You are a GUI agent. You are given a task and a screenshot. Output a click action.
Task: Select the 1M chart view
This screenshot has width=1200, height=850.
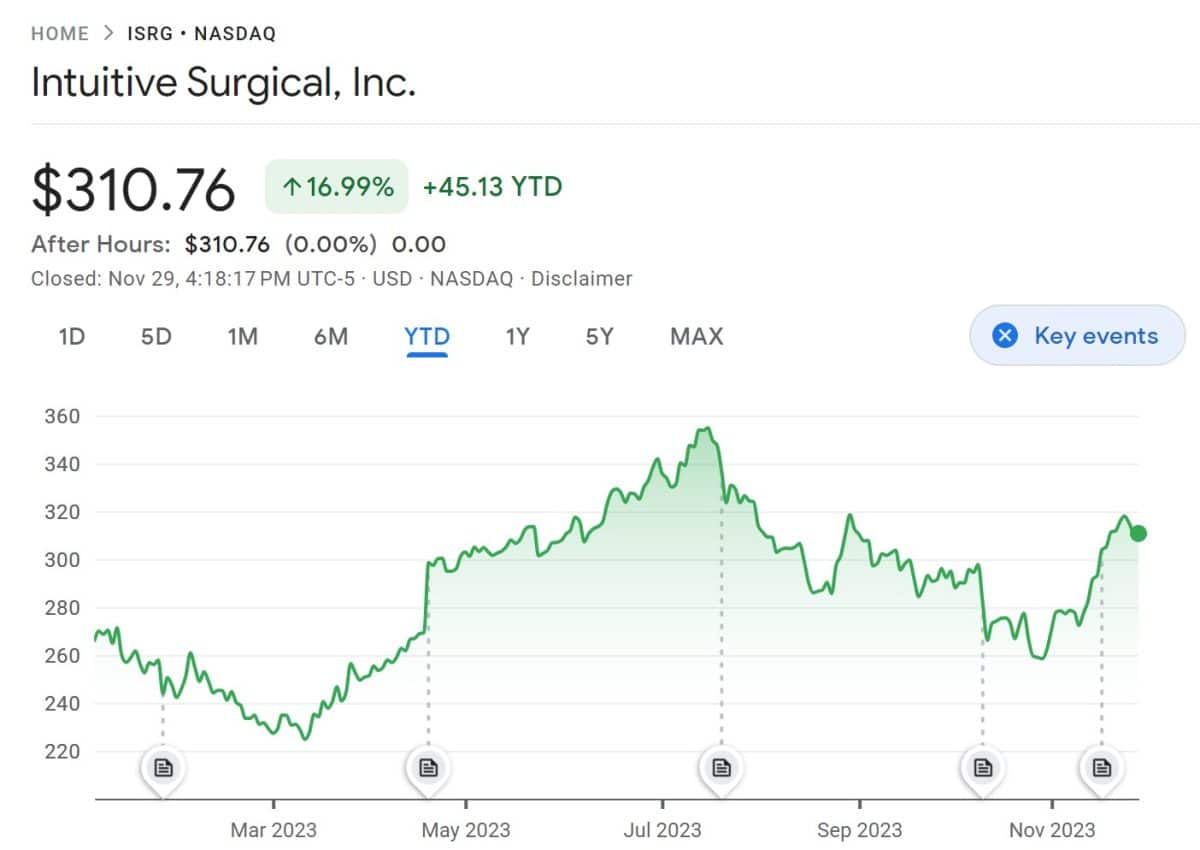click(x=242, y=337)
